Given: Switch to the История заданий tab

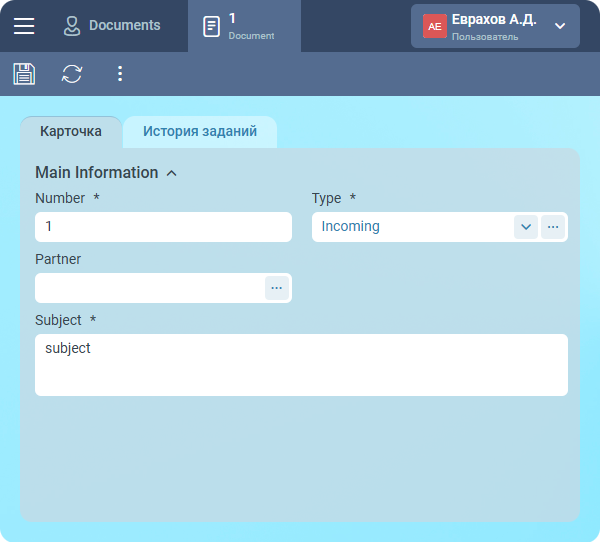Looking at the screenshot, I should pyautogui.click(x=200, y=131).
